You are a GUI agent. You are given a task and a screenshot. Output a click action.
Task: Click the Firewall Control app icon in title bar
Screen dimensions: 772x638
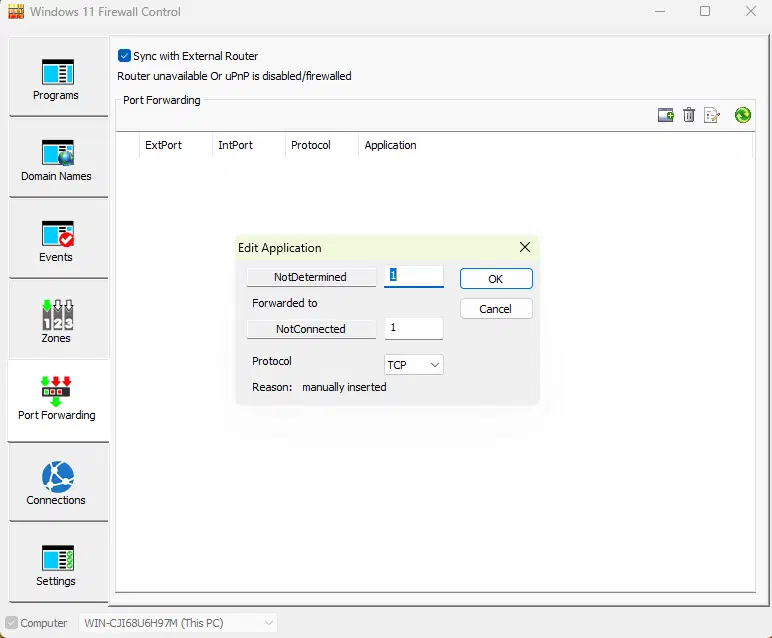[16, 11]
